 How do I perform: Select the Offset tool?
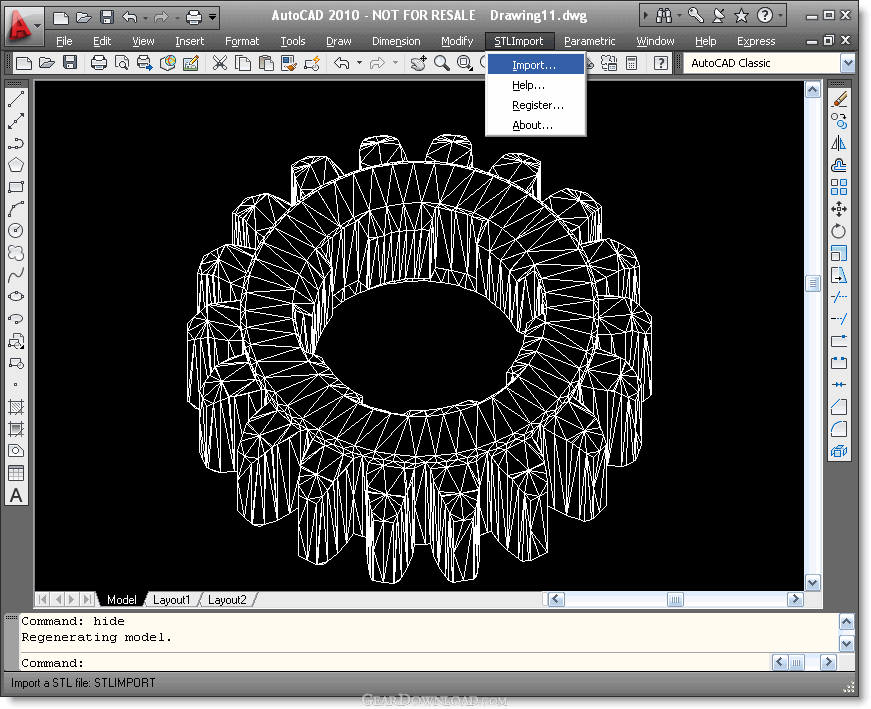click(x=839, y=165)
